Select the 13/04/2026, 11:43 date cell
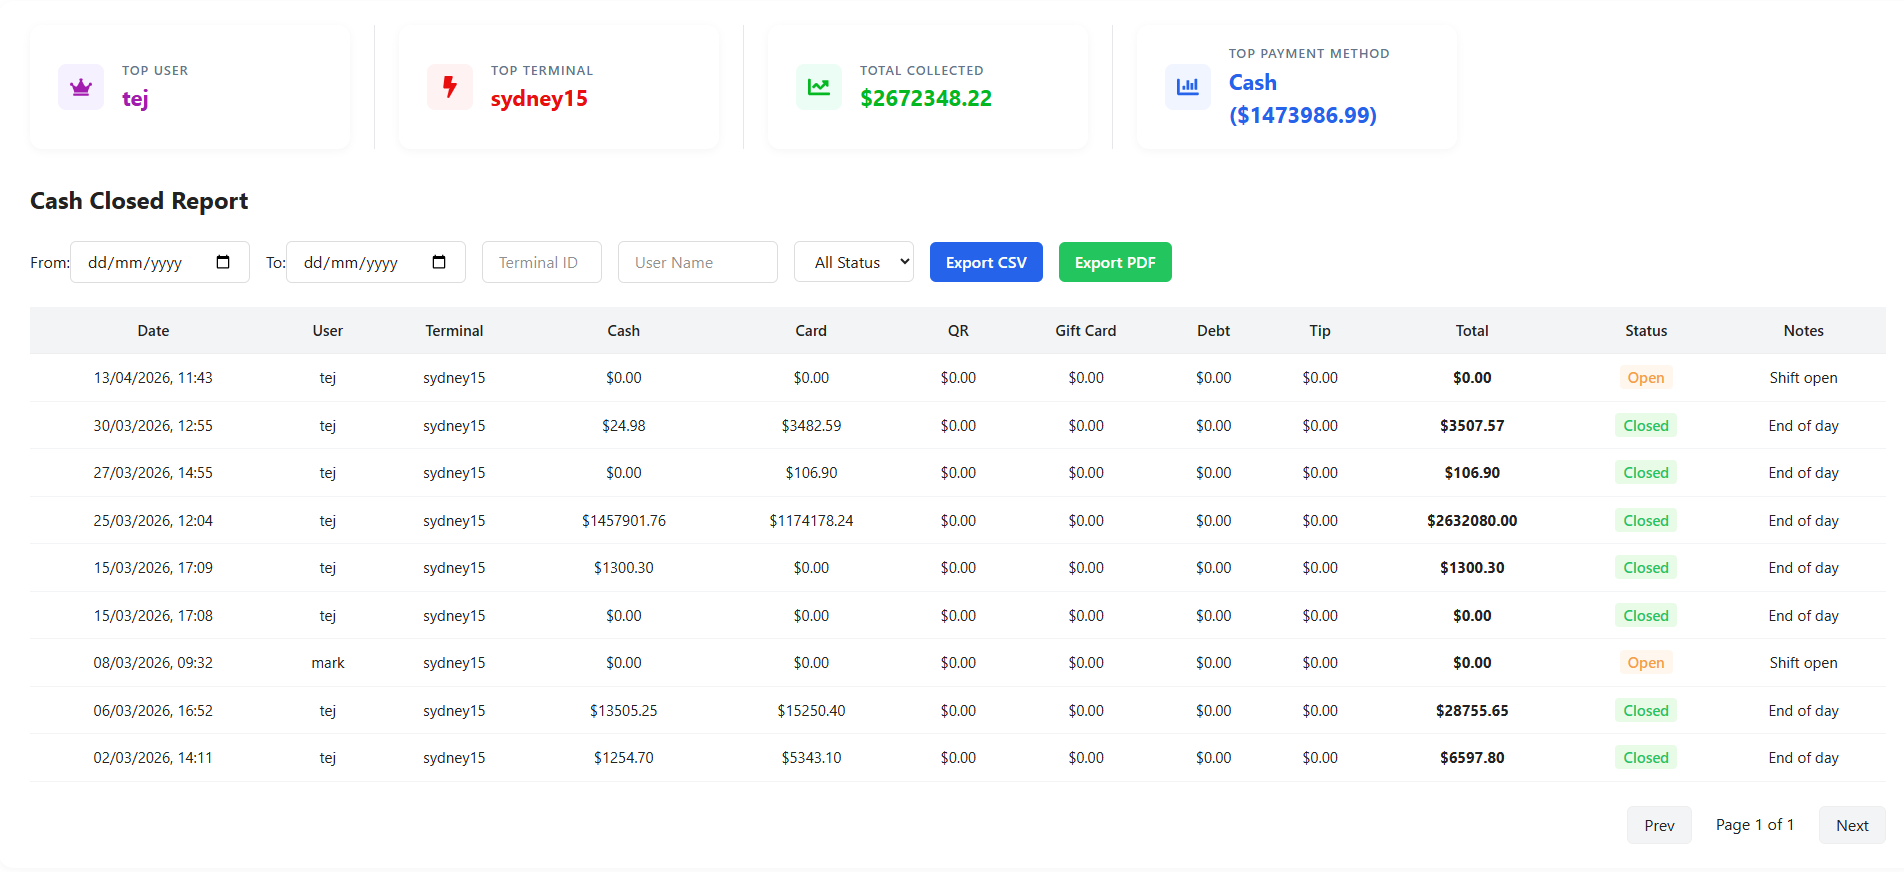The width and height of the screenshot is (1904, 872). [x=153, y=378]
